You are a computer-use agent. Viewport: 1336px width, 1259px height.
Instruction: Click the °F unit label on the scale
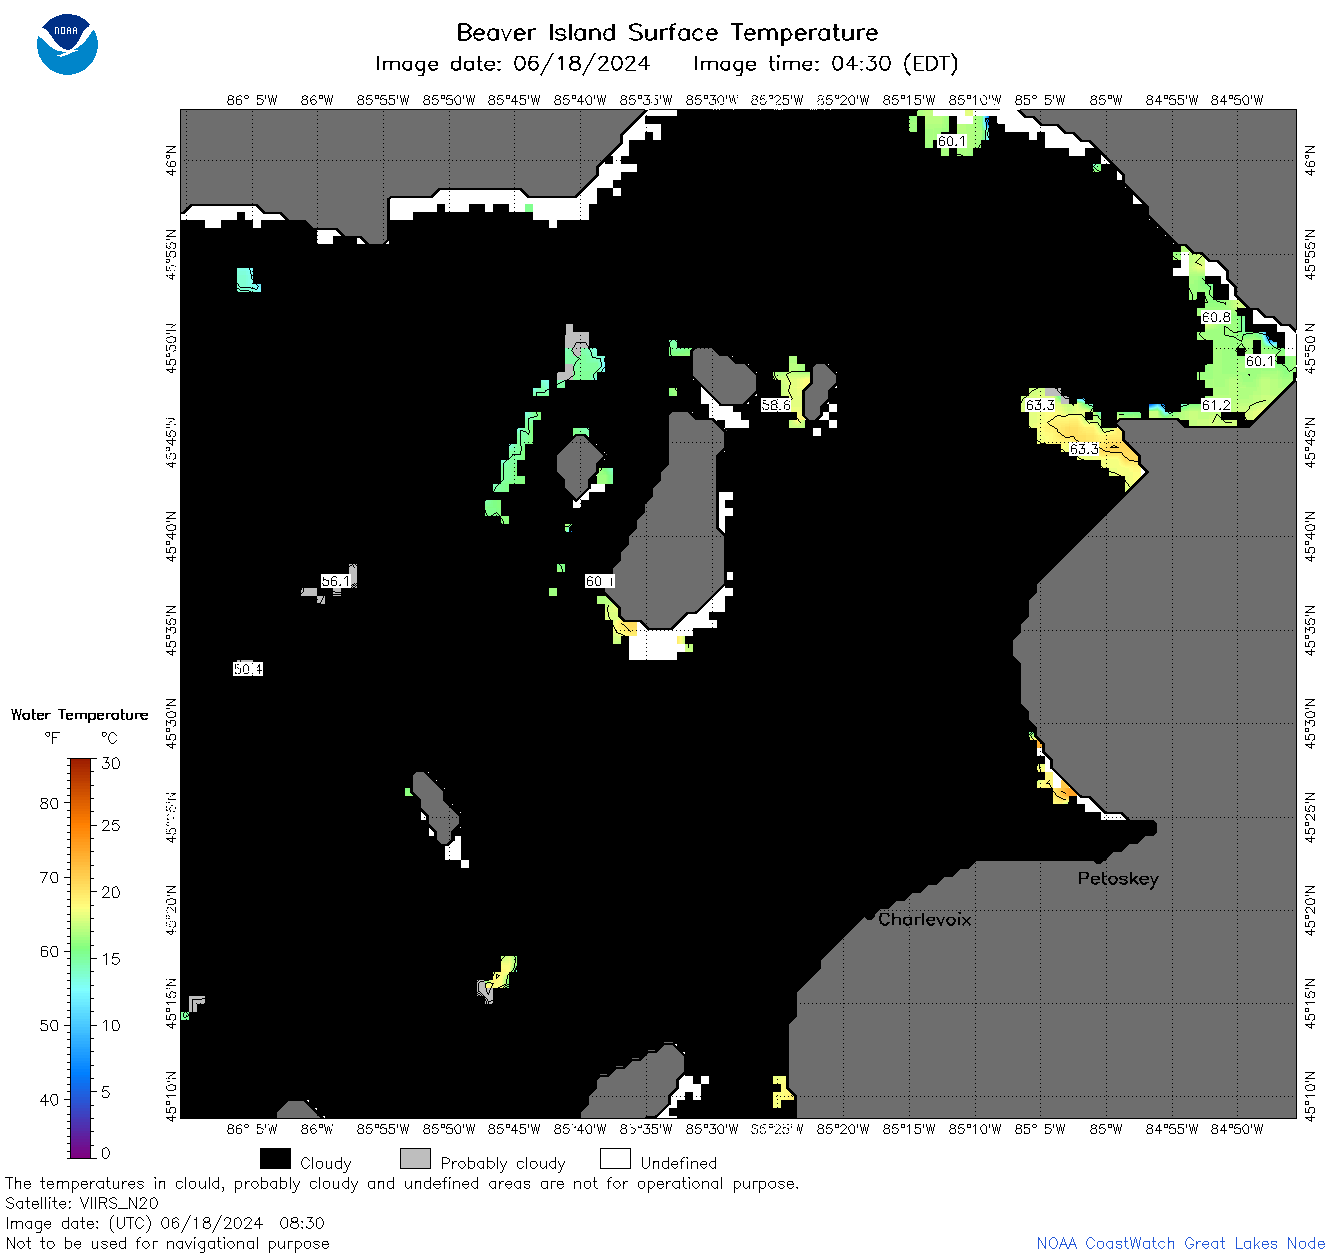click(x=52, y=738)
